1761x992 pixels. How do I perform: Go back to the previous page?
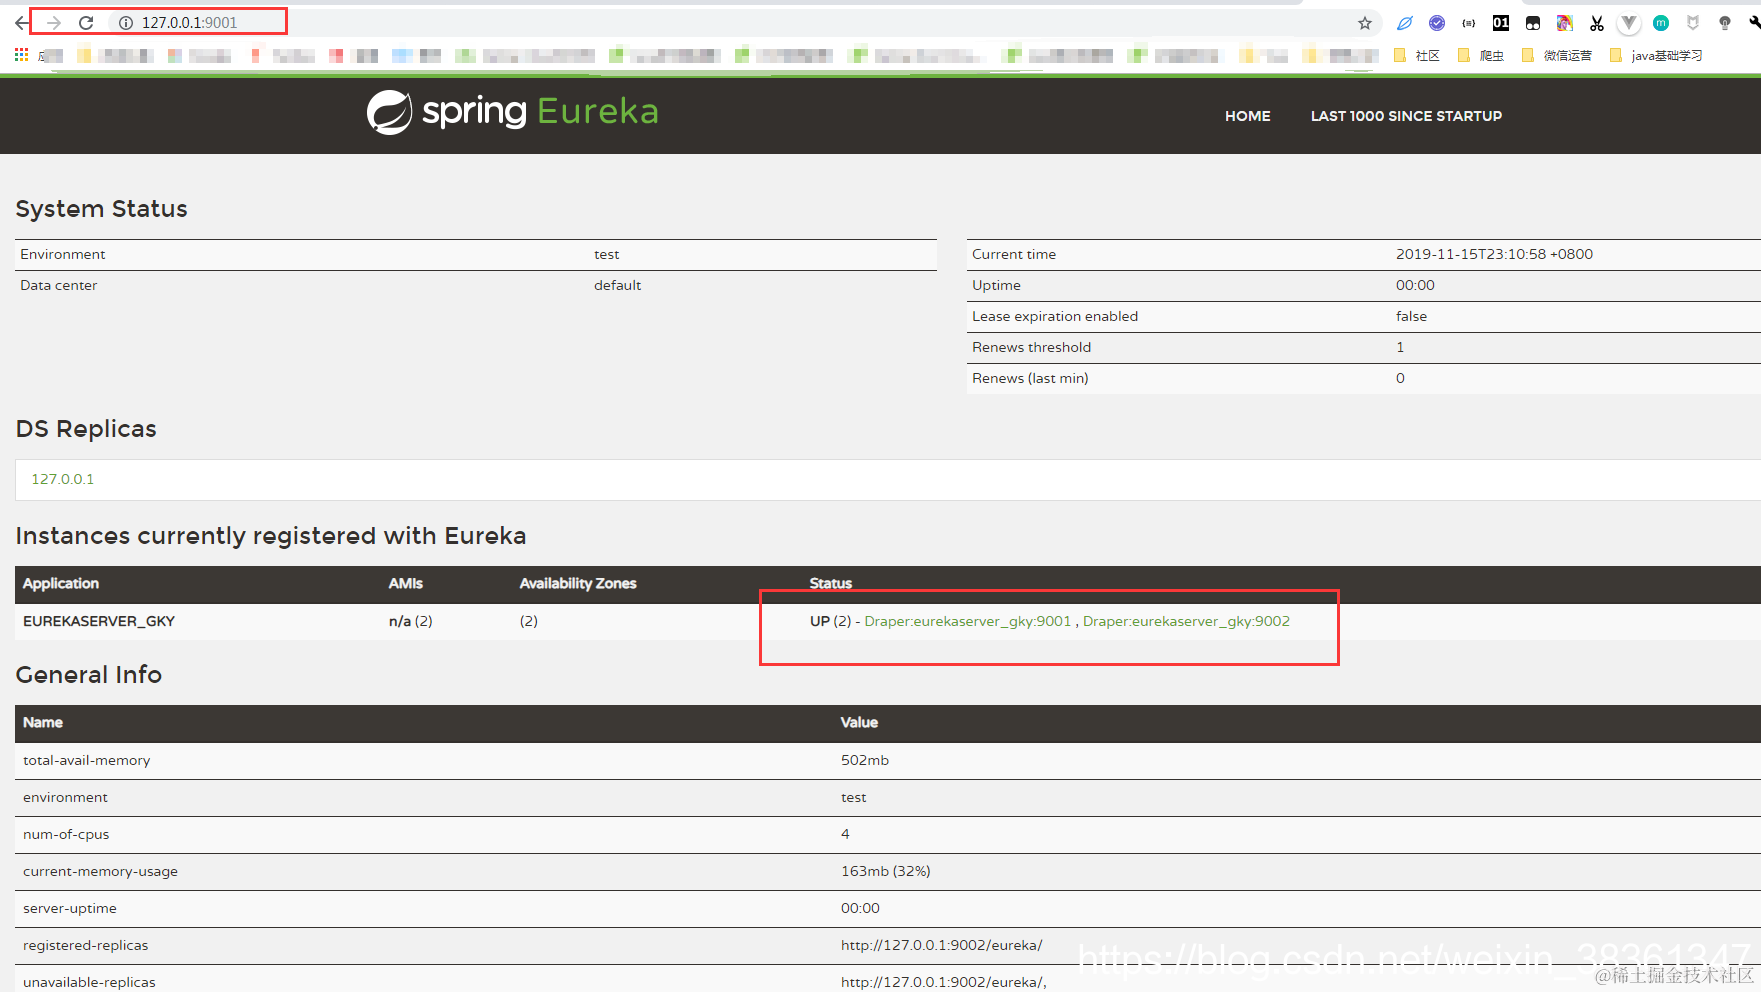click(21, 22)
